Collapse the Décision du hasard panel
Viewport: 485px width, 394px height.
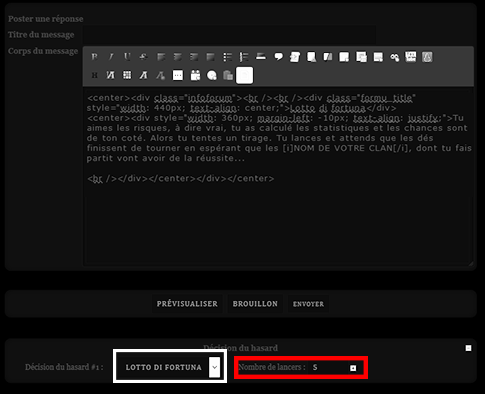[468, 348]
